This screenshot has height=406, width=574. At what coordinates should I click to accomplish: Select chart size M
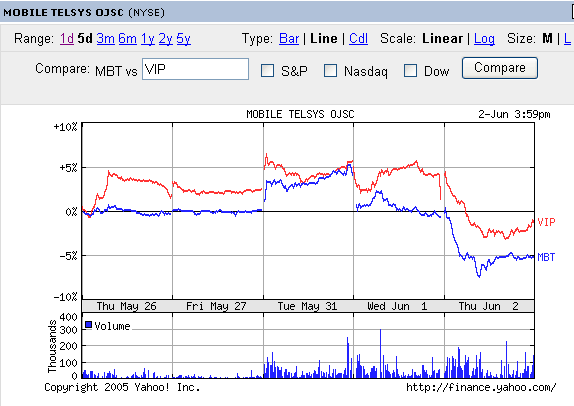click(547, 38)
